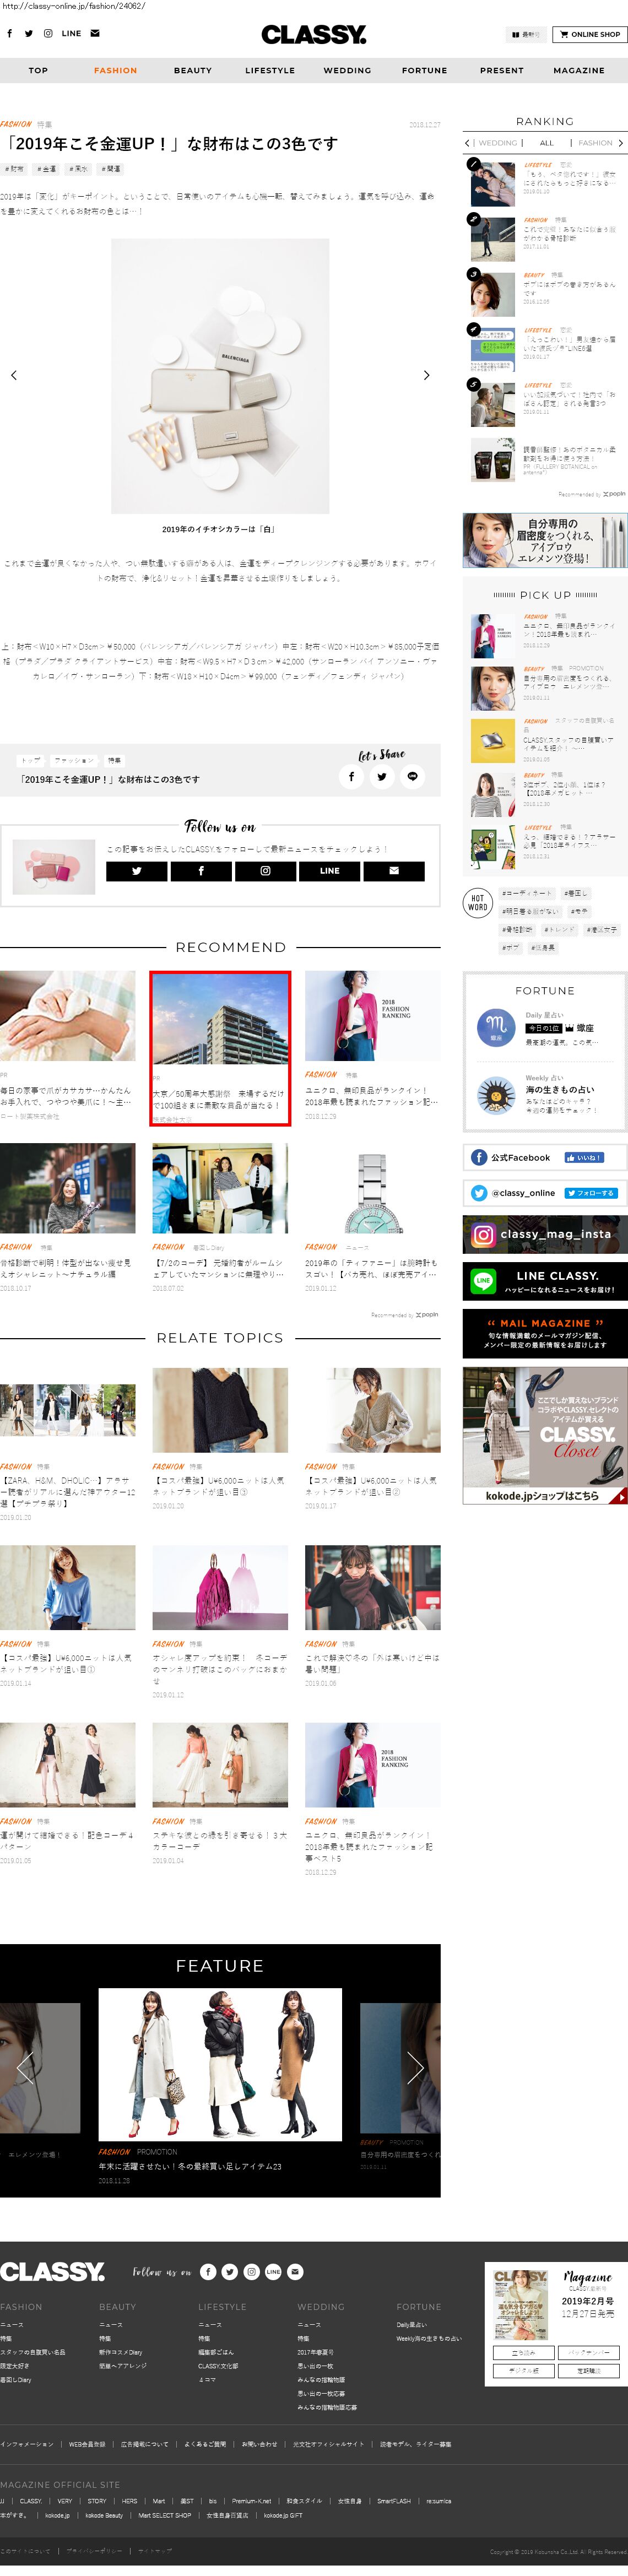The height and width of the screenshot is (2576, 628).
Task: Share the article via the Twitter circle icon
Action: pos(382,776)
